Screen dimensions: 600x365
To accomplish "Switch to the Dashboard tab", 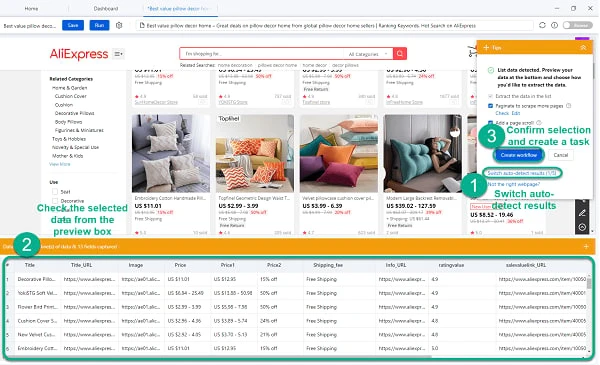I will pyautogui.click(x=106, y=8).
